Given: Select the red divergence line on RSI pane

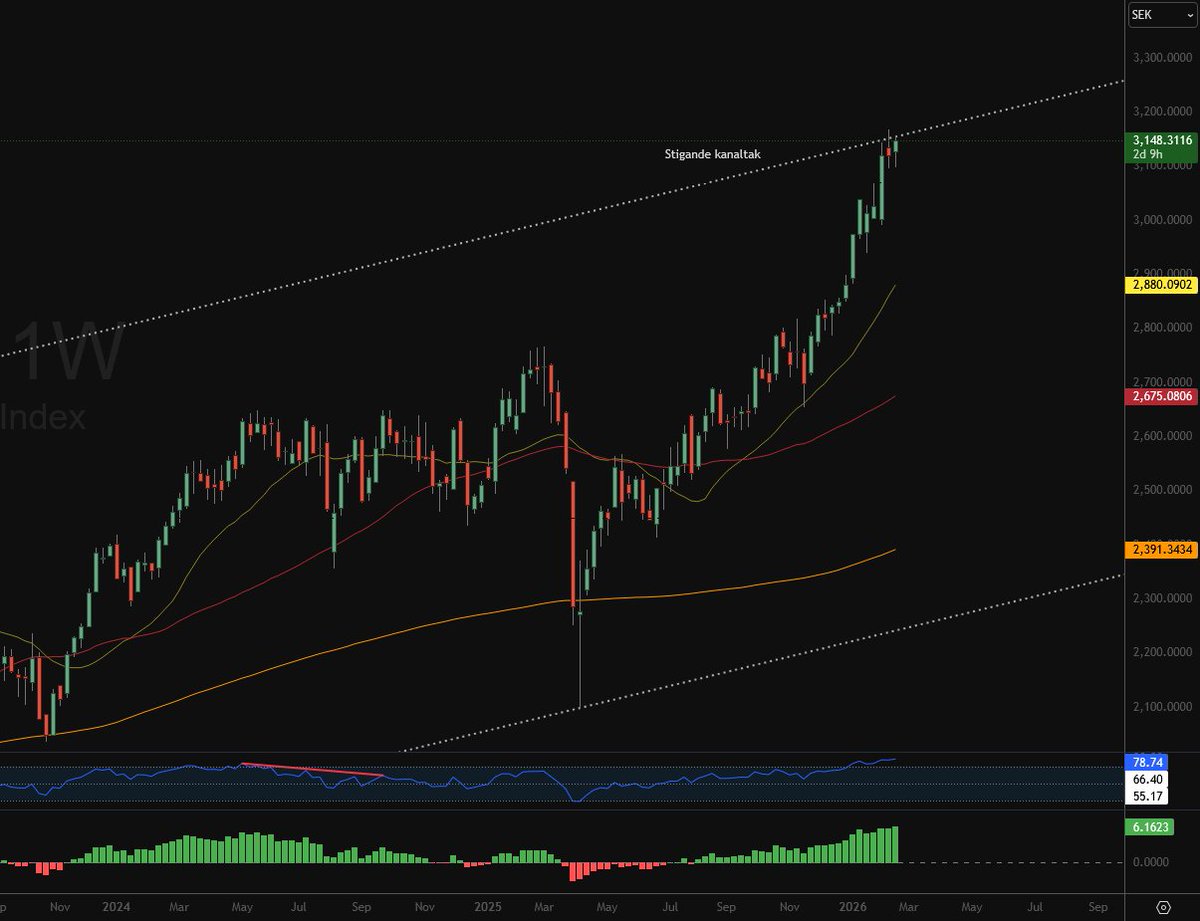Looking at the screenshot, I should pos(313,770).
